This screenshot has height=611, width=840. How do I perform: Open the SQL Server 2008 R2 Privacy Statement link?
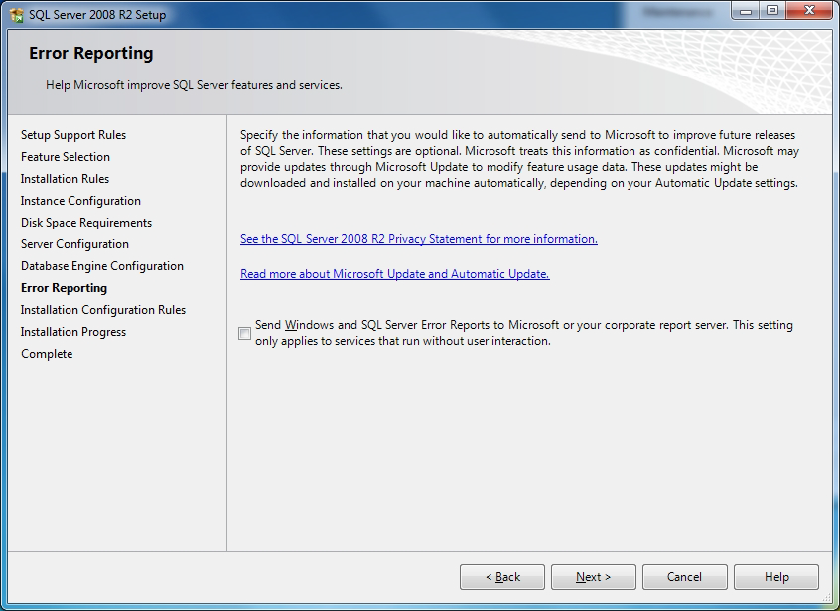(x=418, y=239)
